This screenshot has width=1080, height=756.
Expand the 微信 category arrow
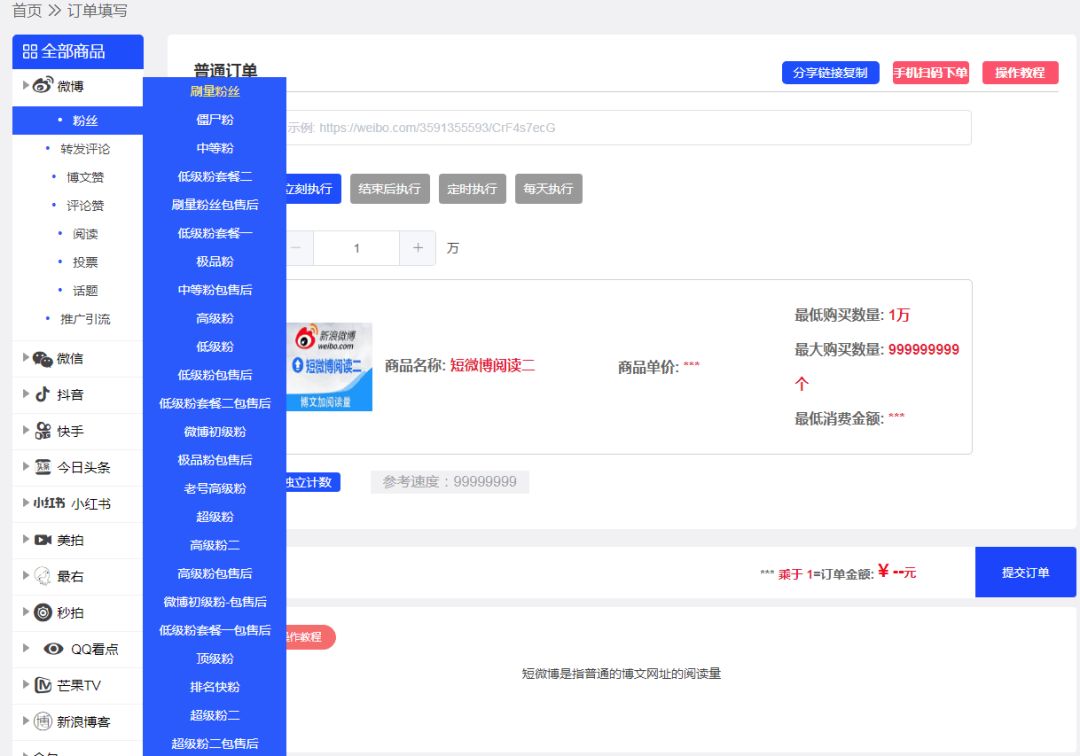(x=25, y=357)
